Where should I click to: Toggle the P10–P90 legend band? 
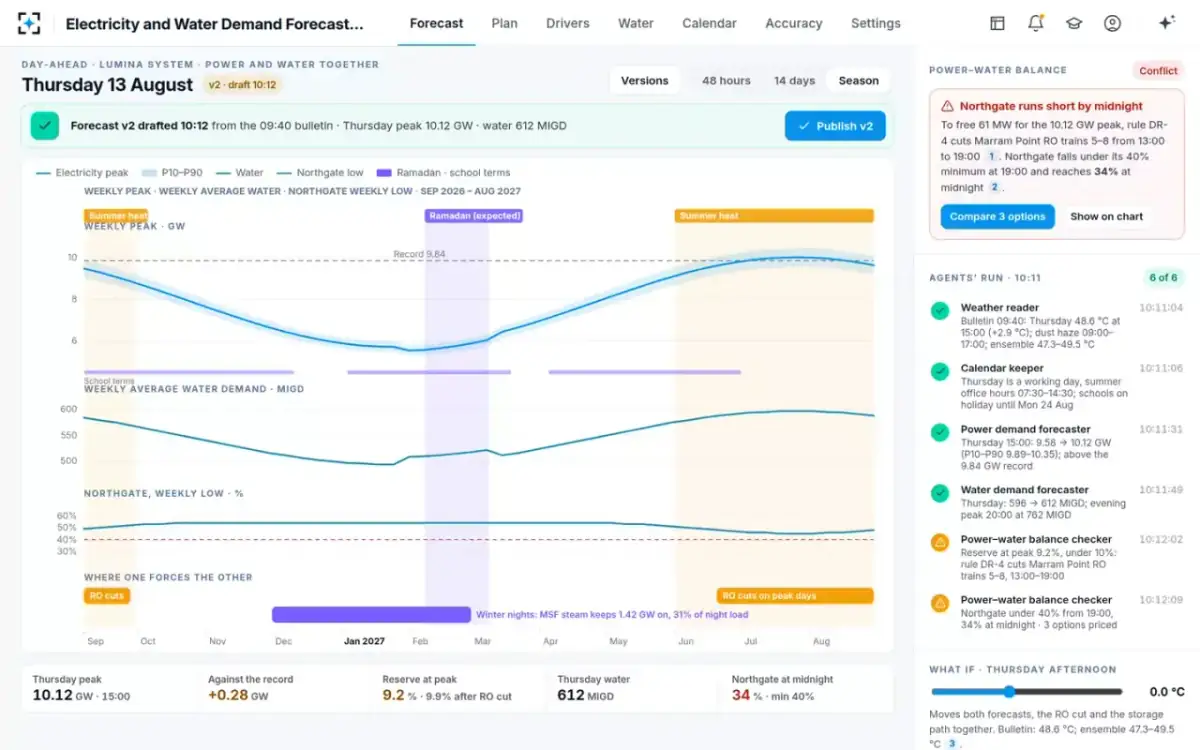pyautogui.click(x=172, y=173)
